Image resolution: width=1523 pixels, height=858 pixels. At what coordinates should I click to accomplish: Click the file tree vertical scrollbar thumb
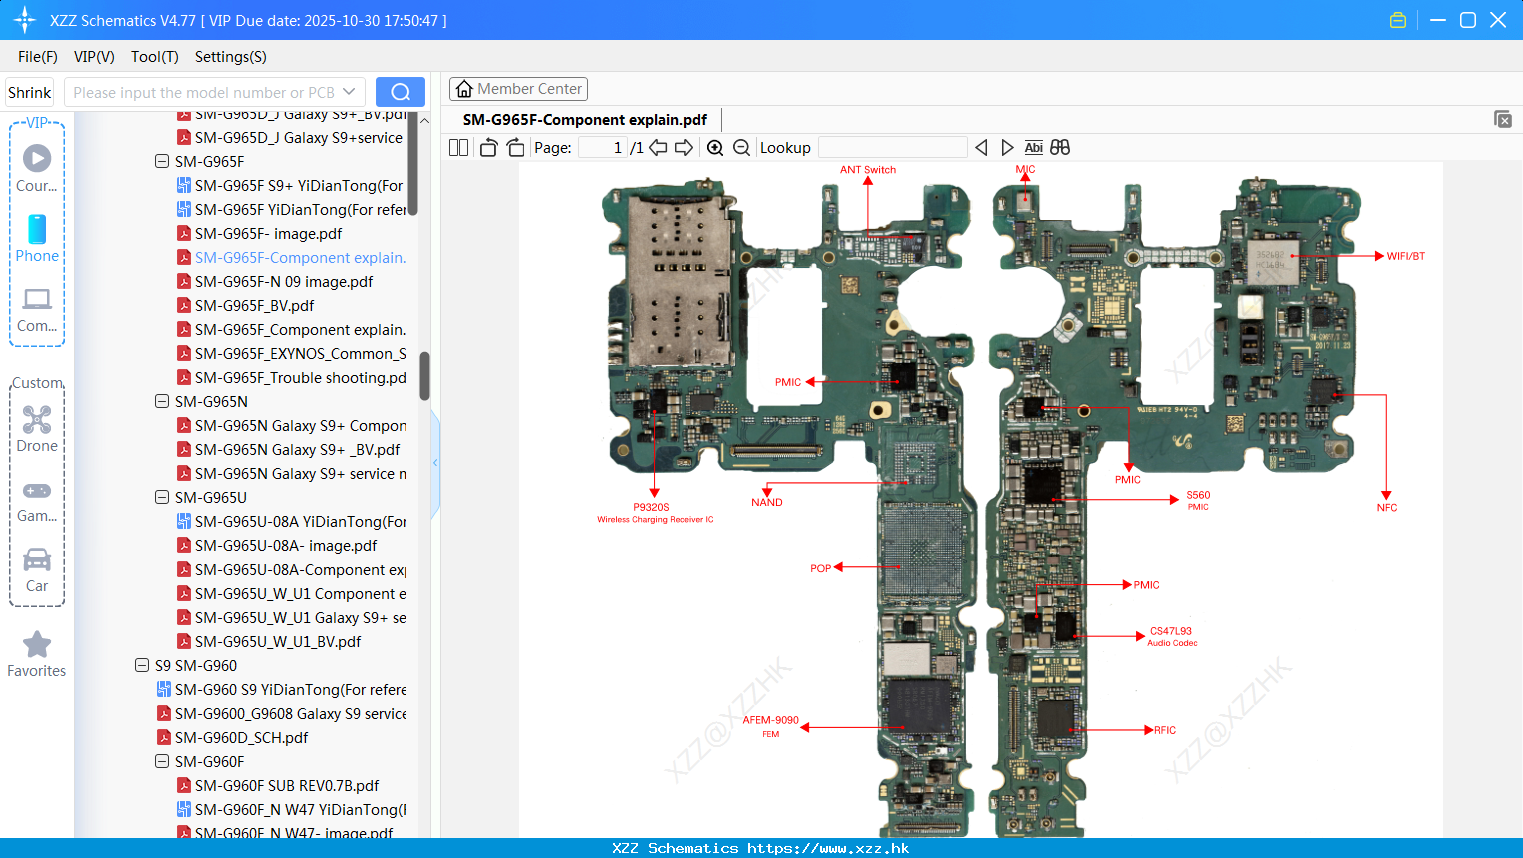click(424, 375)
